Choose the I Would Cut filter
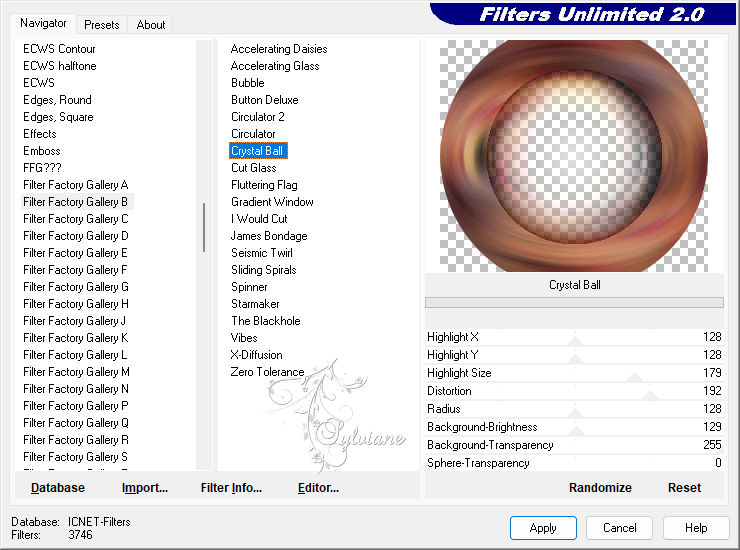 coord(259,219)
